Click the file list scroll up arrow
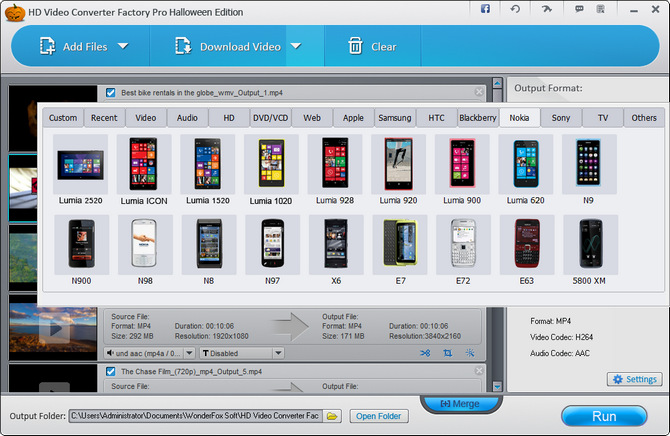Image resolution: width=670 pixels, height=436 pixels. point(497,83)
